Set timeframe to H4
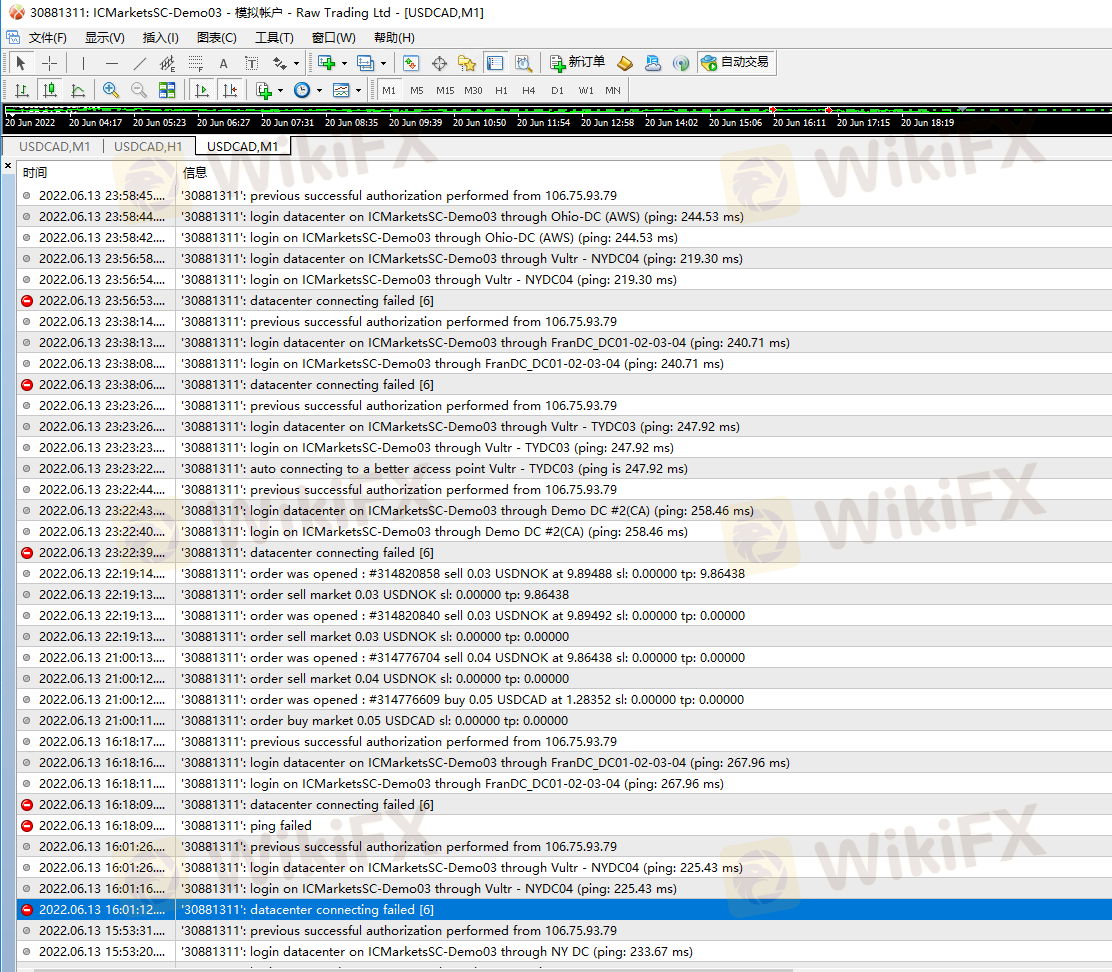This screenshot has height=972, width=1112. click(x=528, y=91)
